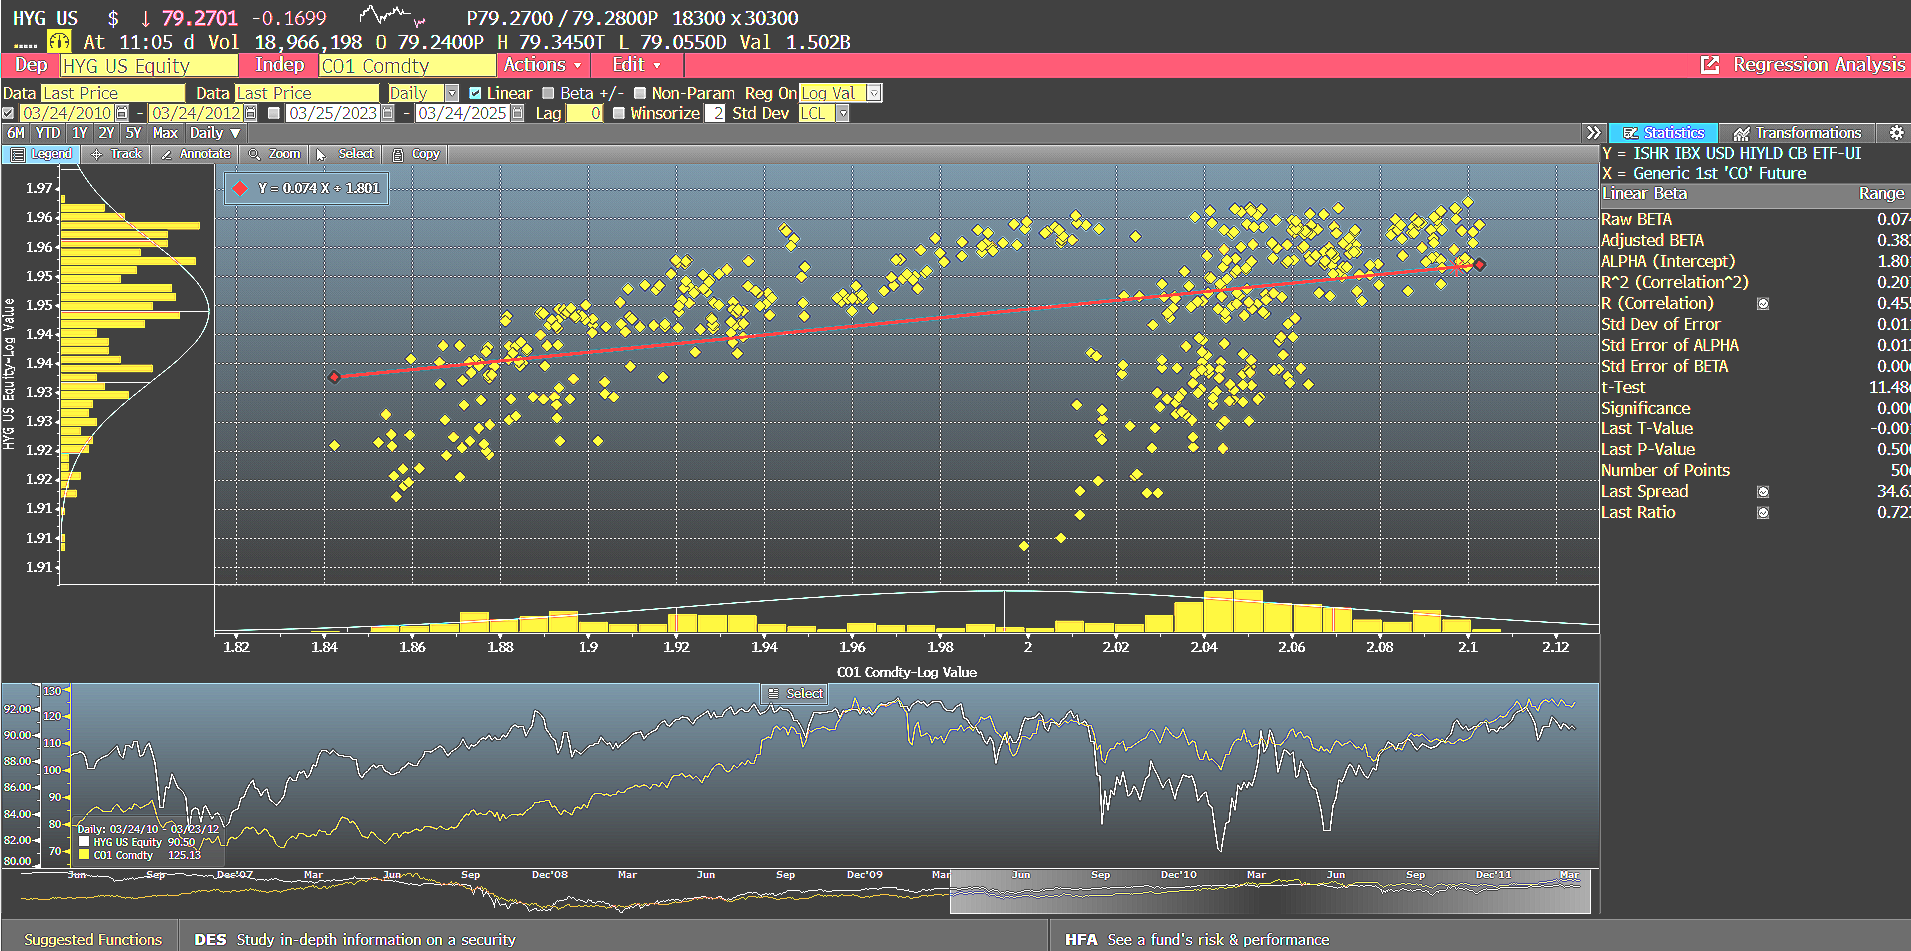This screenshot has height=951, width=1911.
Task: Enable the Non-Param checkbox
Action: (640, 93)
